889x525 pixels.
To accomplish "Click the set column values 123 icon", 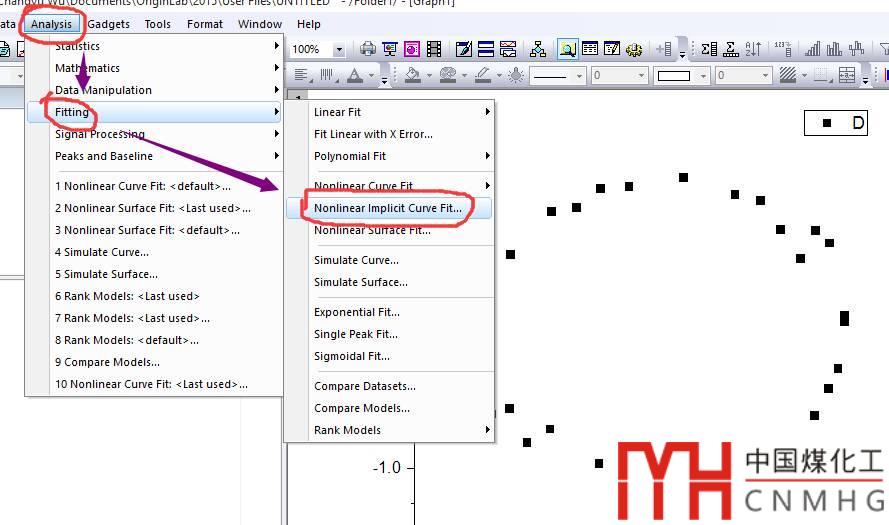I will (783, 49).
